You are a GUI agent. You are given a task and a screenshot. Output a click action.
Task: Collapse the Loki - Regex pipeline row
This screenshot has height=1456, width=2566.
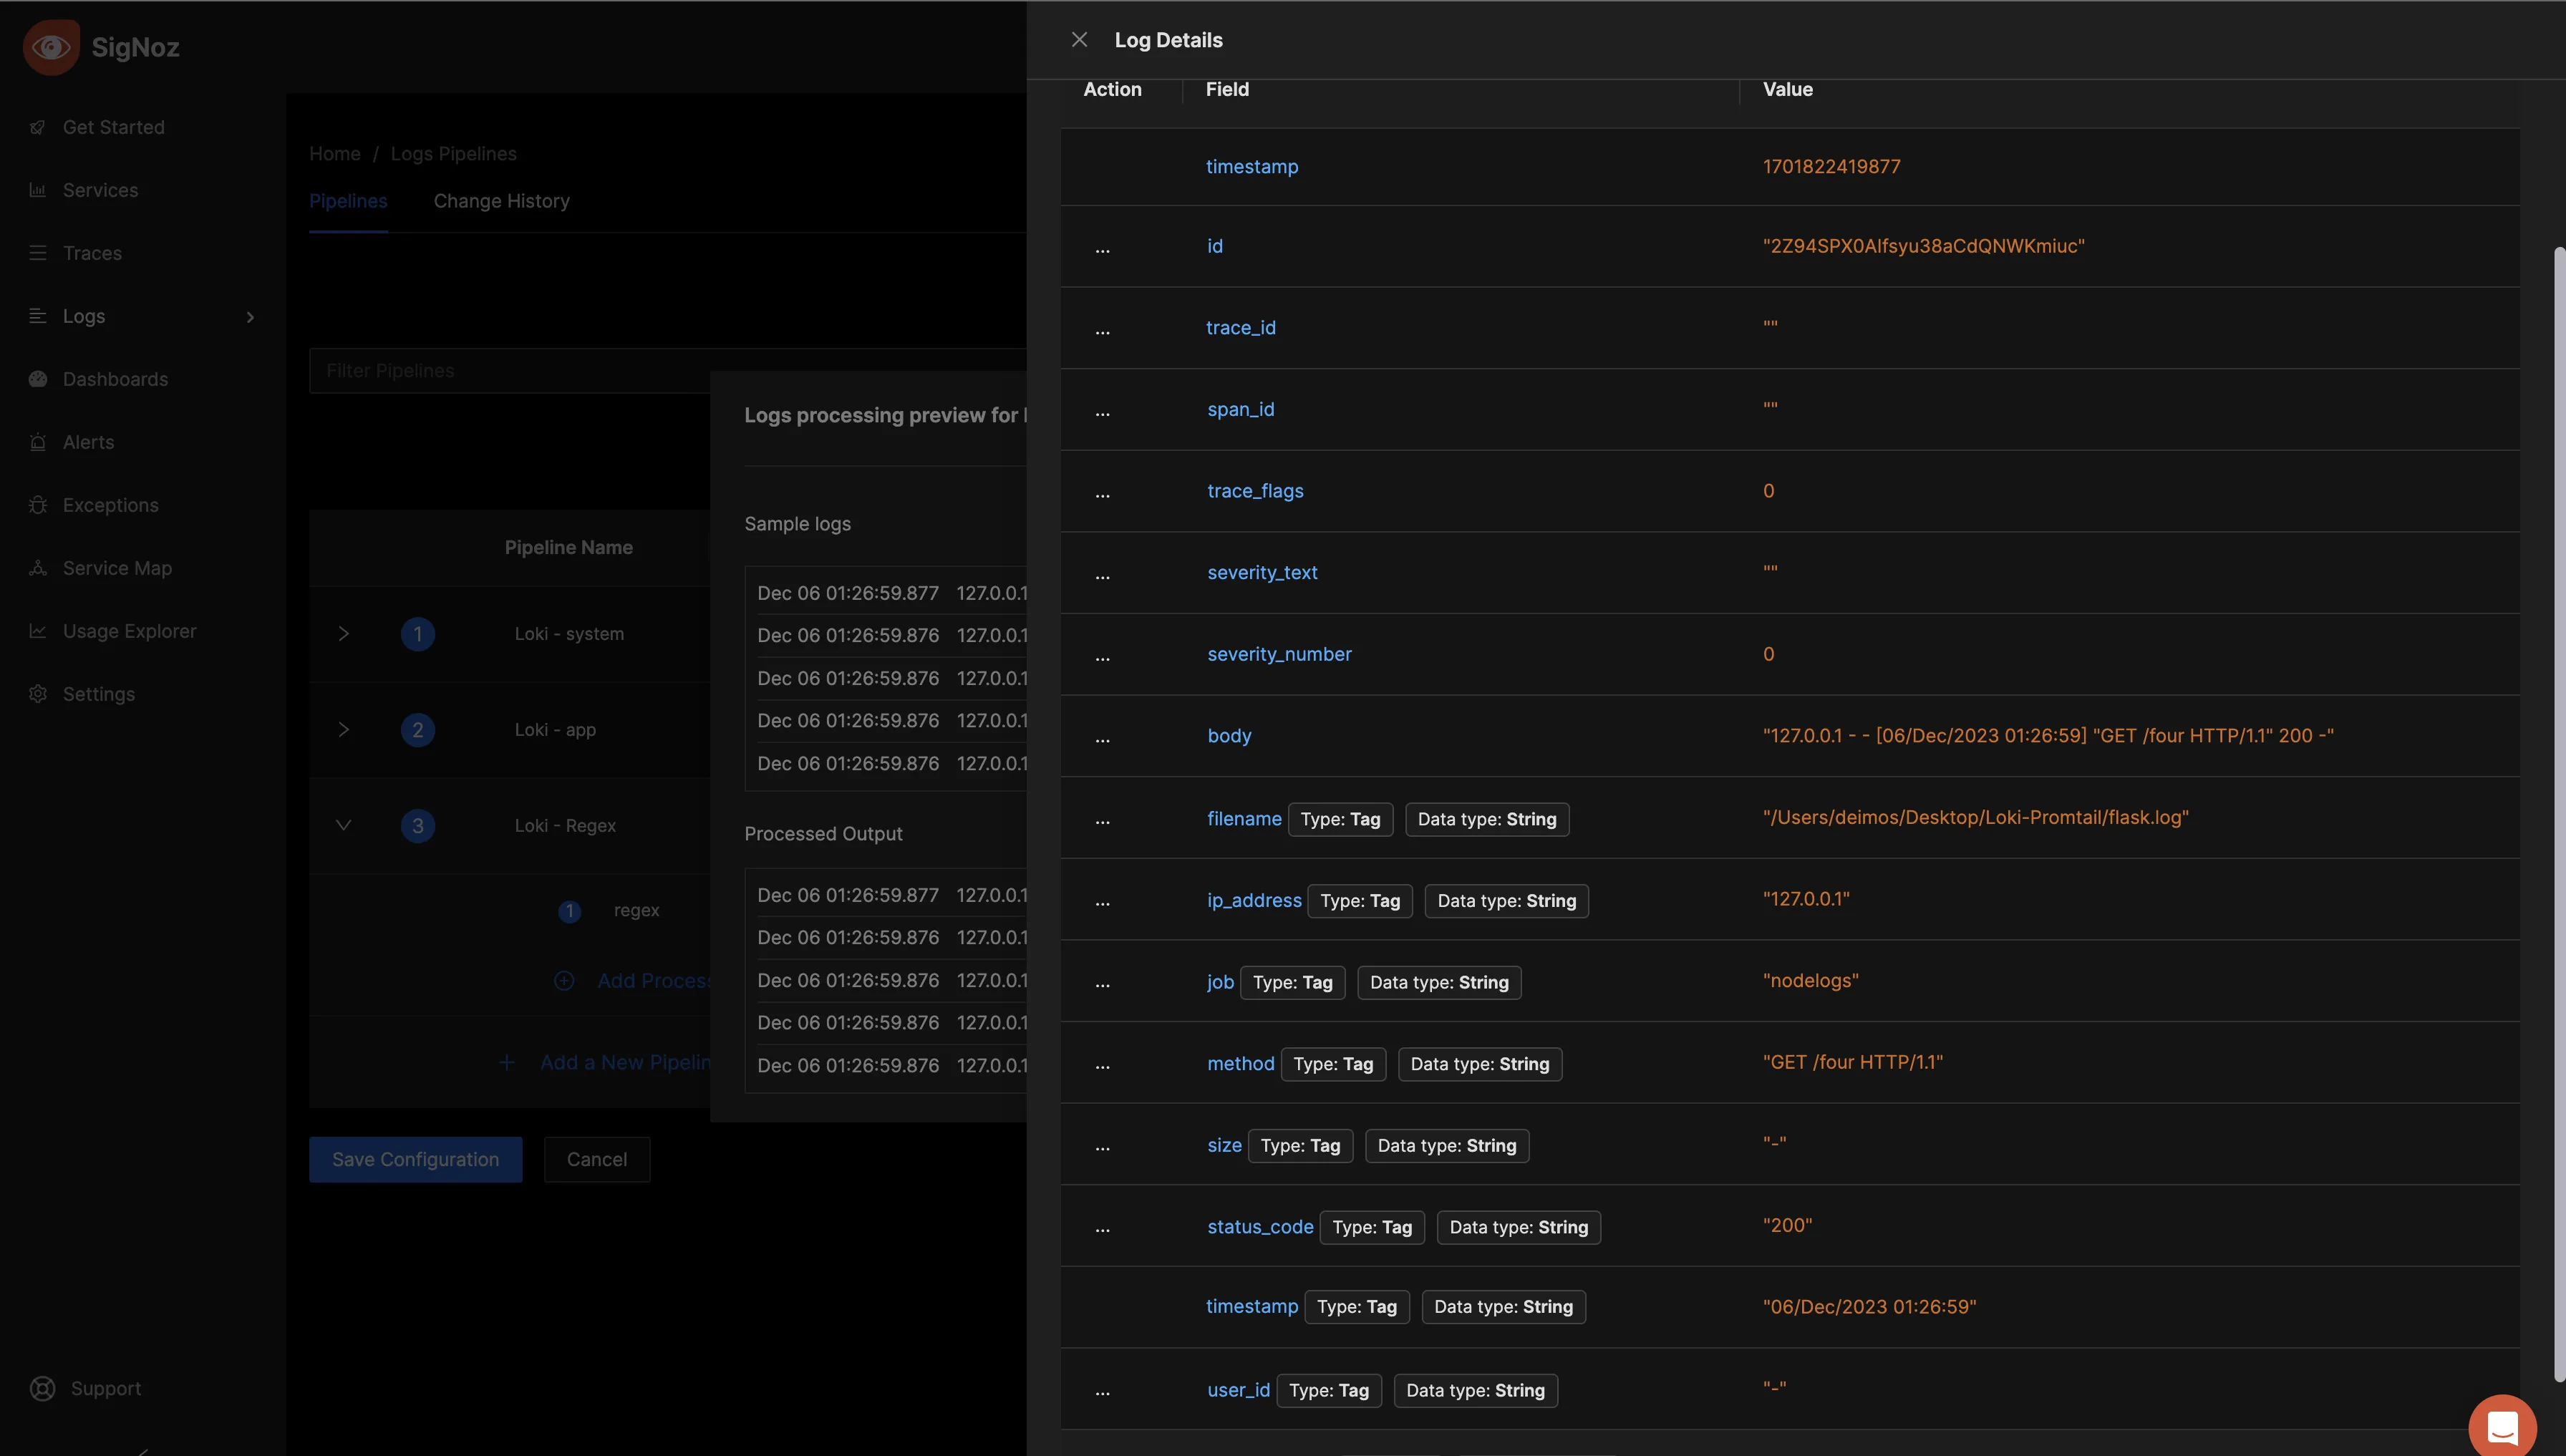click(x=343, y=825)
